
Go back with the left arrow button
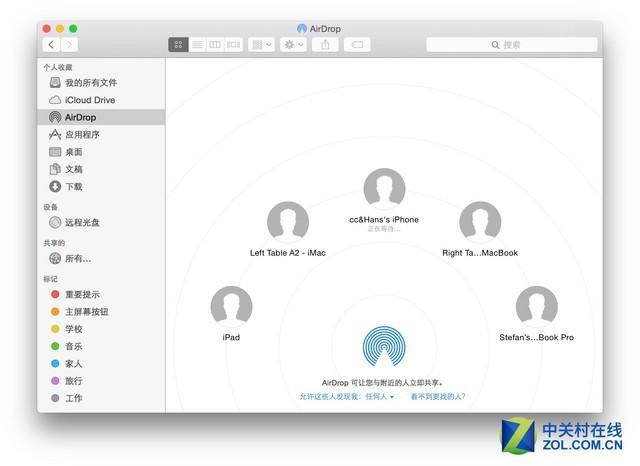click(50, 45)
